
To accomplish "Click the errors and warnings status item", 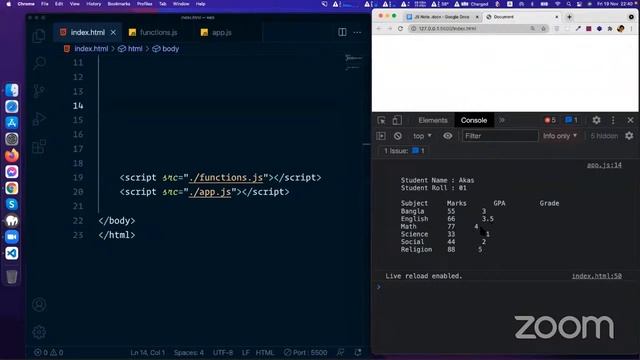I will [49, 352].
